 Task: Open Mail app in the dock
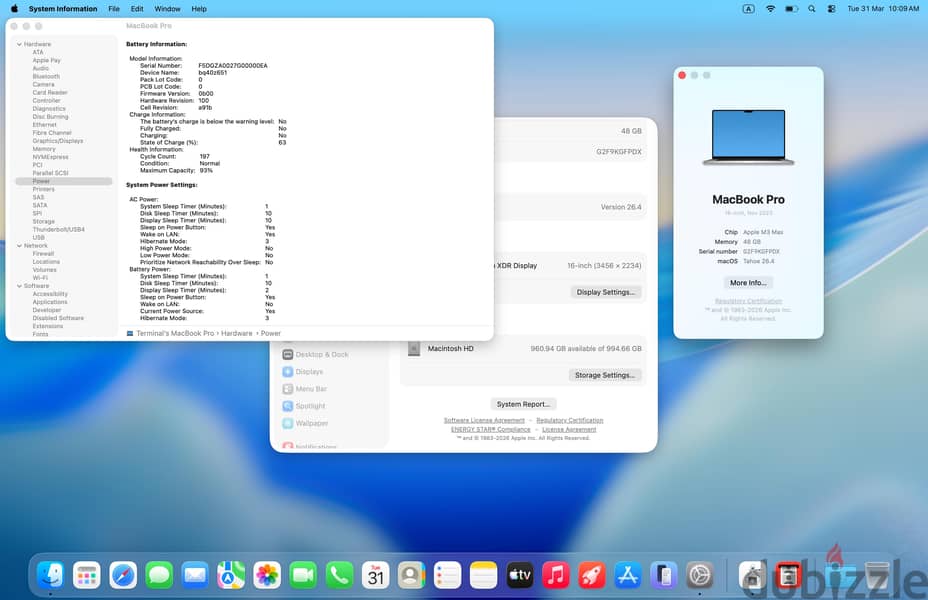pyautogui.click(x=195, y=575)
